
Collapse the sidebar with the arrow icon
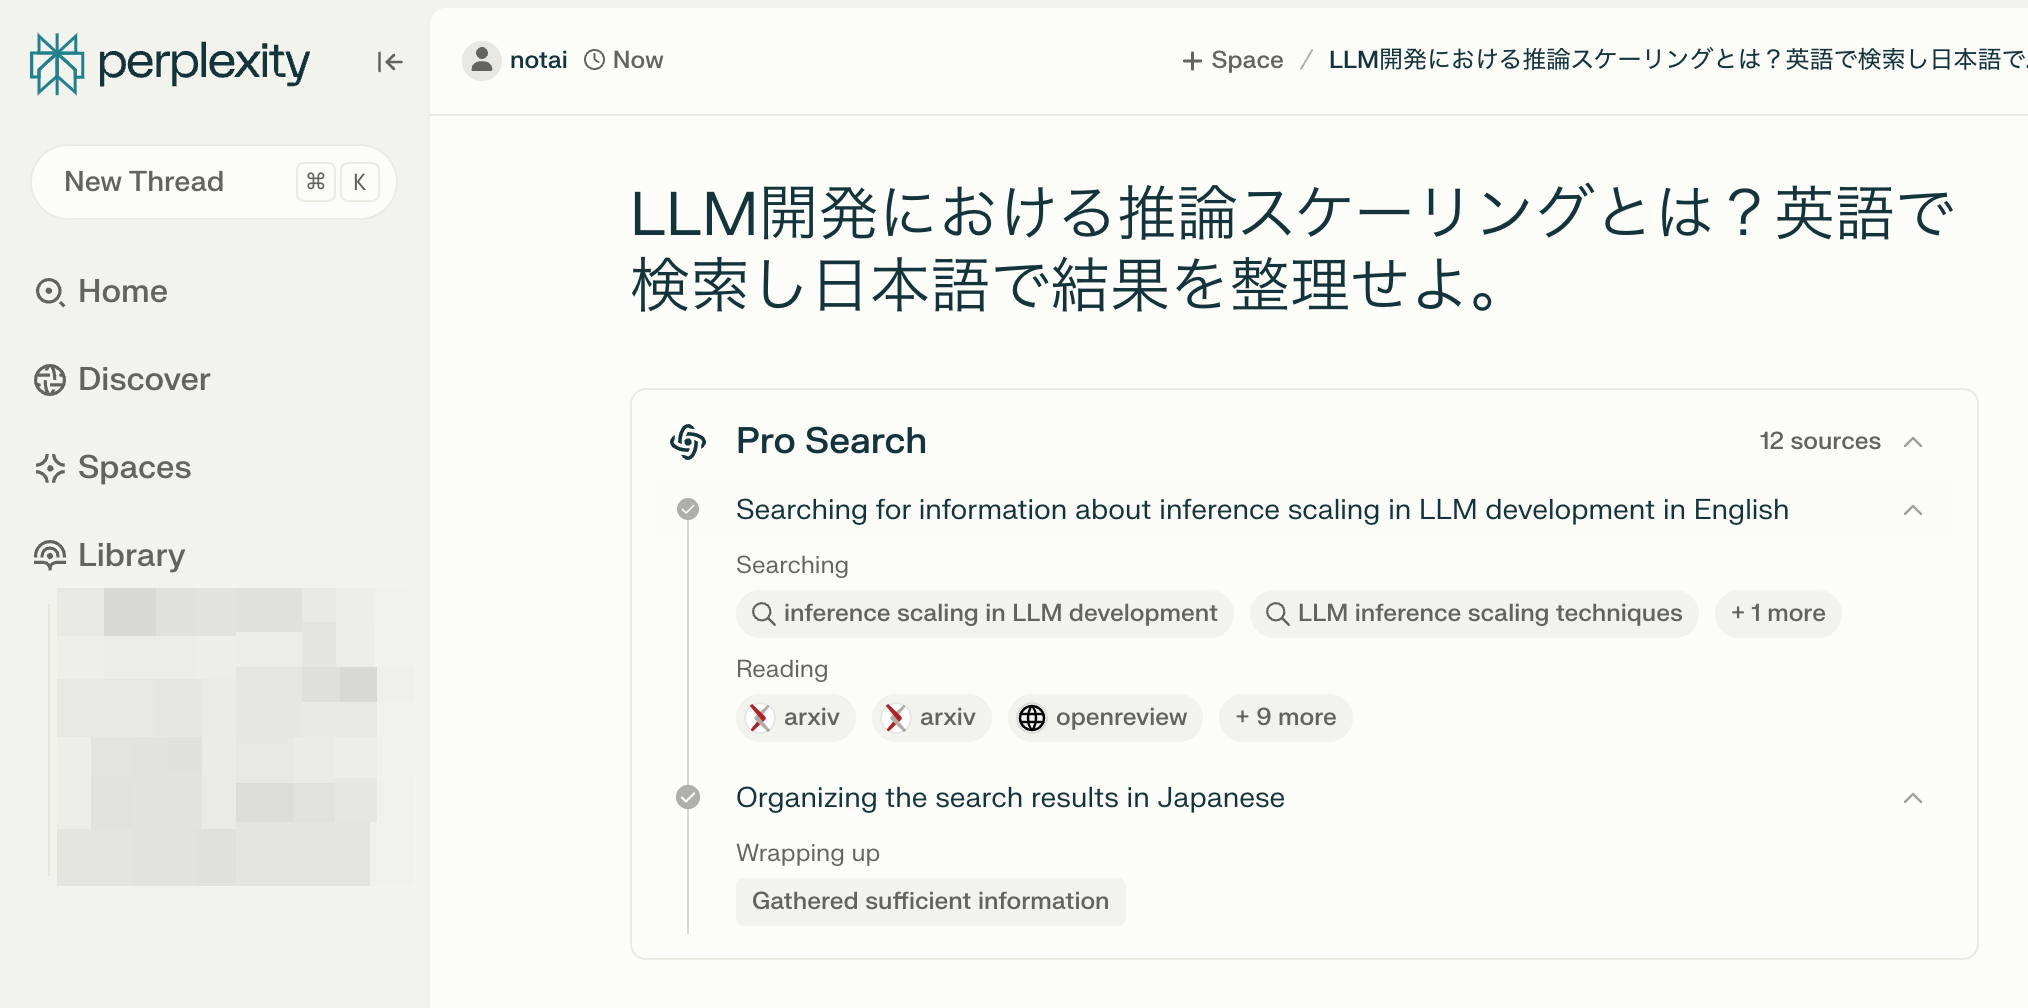389,62
